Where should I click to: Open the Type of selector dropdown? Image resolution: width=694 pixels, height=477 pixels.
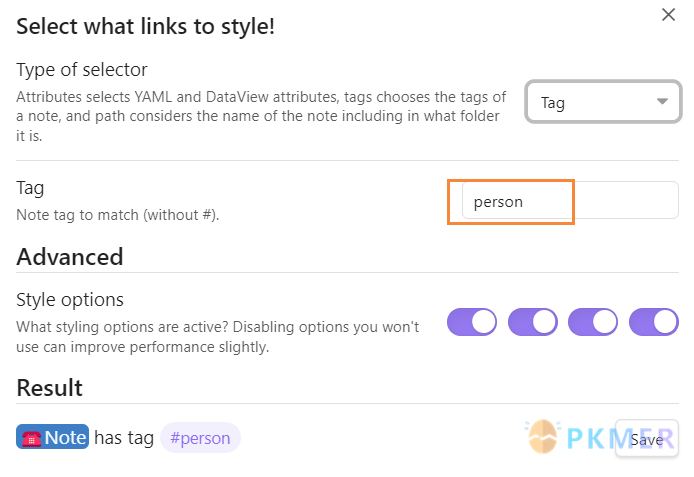tap(603, 102)
